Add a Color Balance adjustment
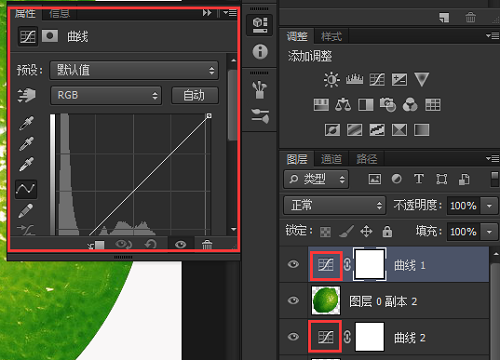 343,105
